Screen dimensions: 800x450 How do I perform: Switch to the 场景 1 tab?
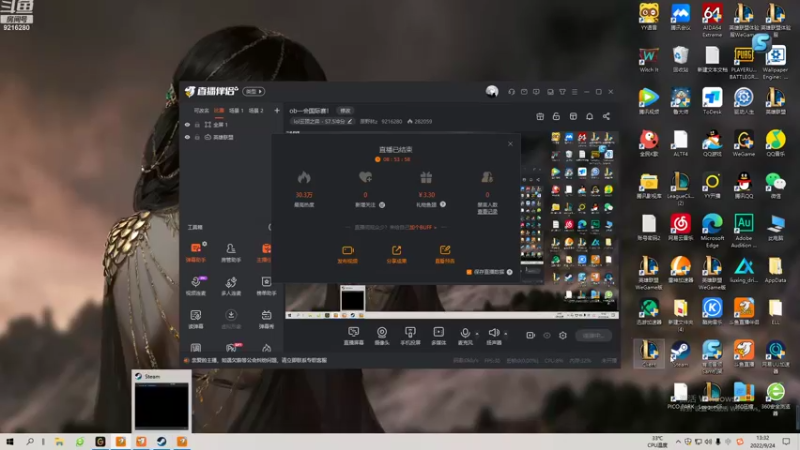tap(236, 110)
